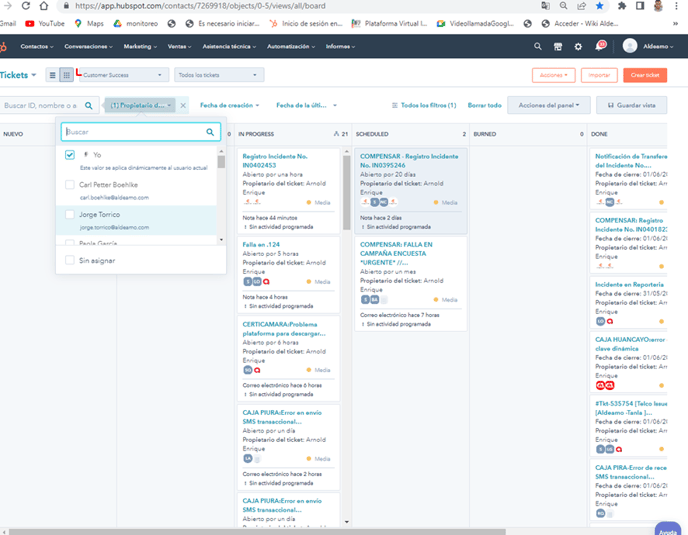The width and height of the screenshot is (688, 535).
Task: Open Propietario del ticket filter dropdown
Action: (x=140, y=105)
